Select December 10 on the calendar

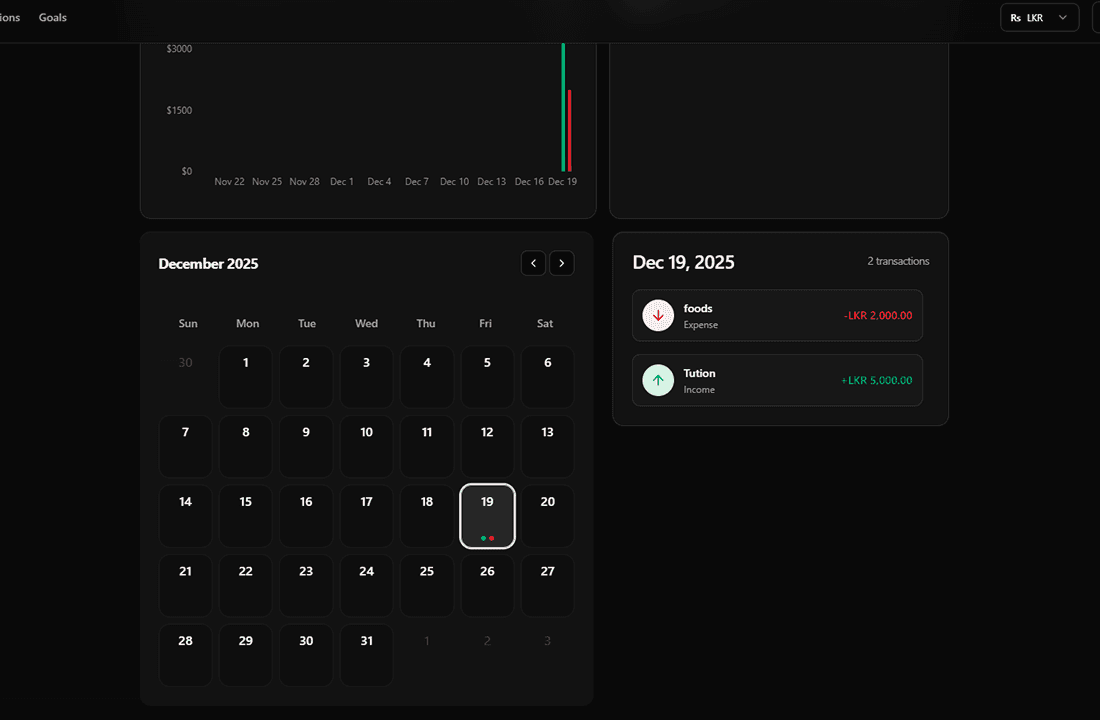pyautogui.click(x=367, y=446)
